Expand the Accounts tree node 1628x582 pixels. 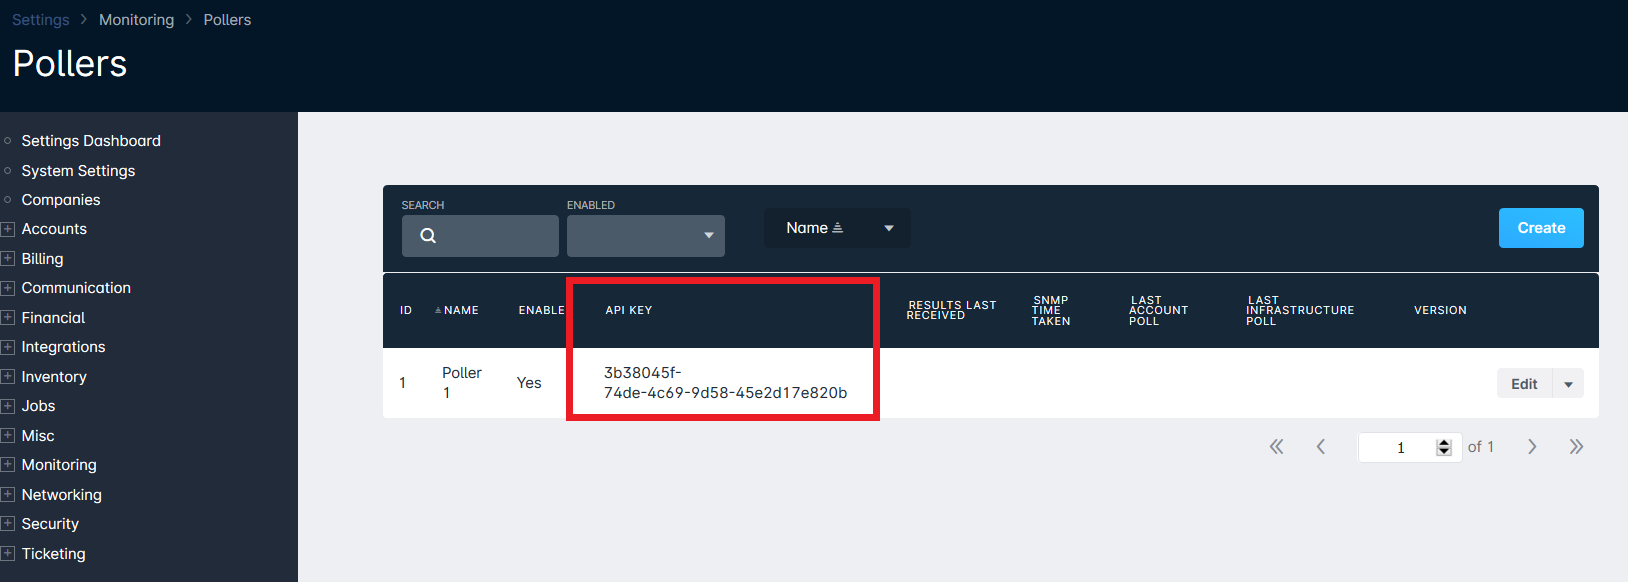tap(8, 229)
